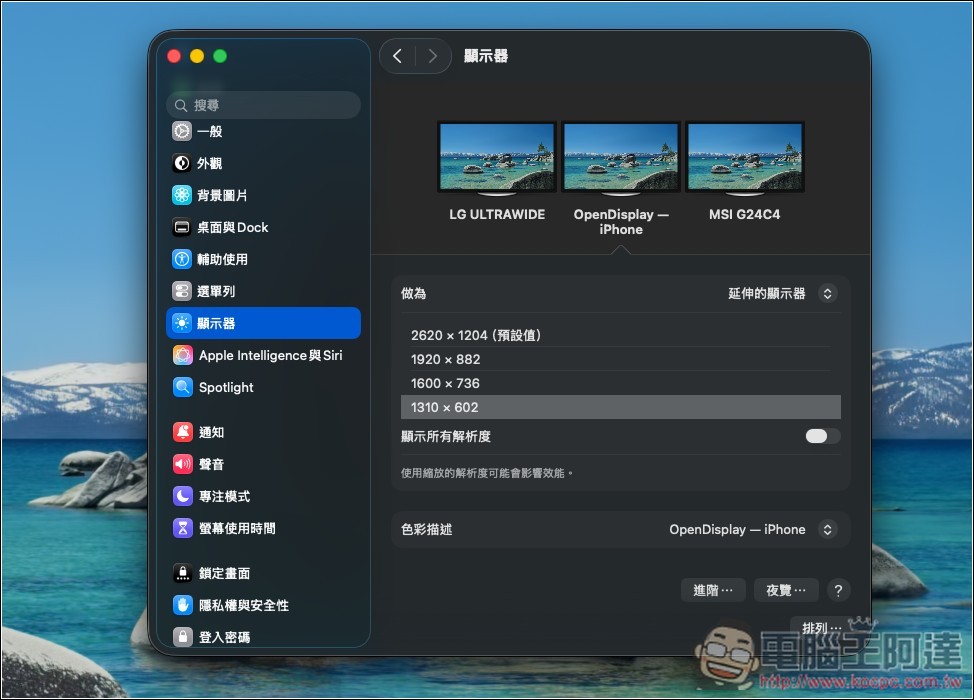Select the 選單列 menu bar icon
This screenshot has height=700, width=974.
tap(182, 291)
